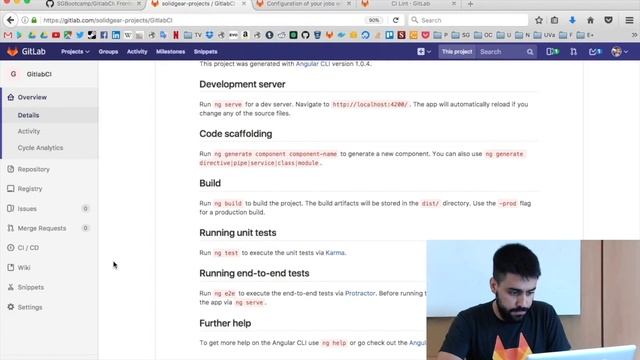
Task: Click the Wiki sidebar icon
Action: pyautogui.click(x=11, y=267)
